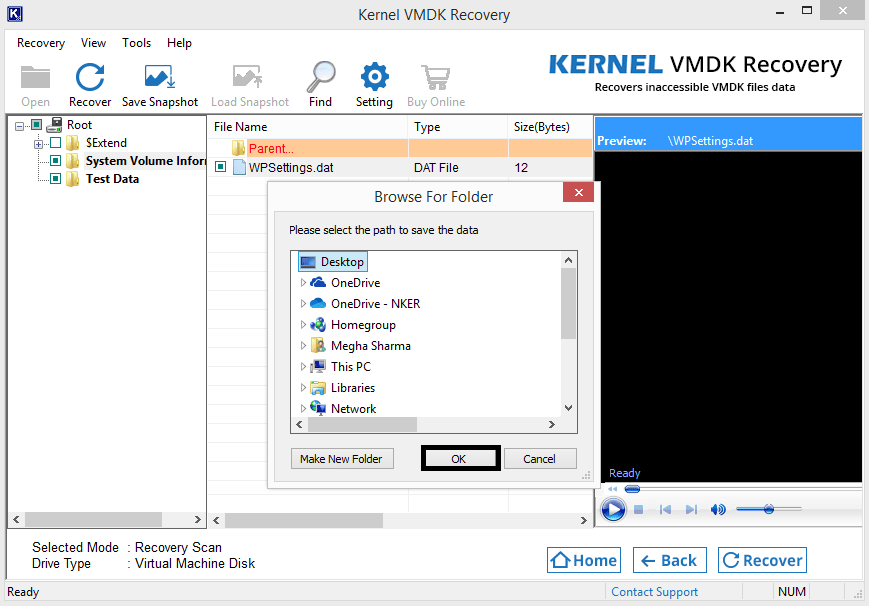869x606 pixels.
Task: Click the preview seek bar handle
Action: pos(632,489)
